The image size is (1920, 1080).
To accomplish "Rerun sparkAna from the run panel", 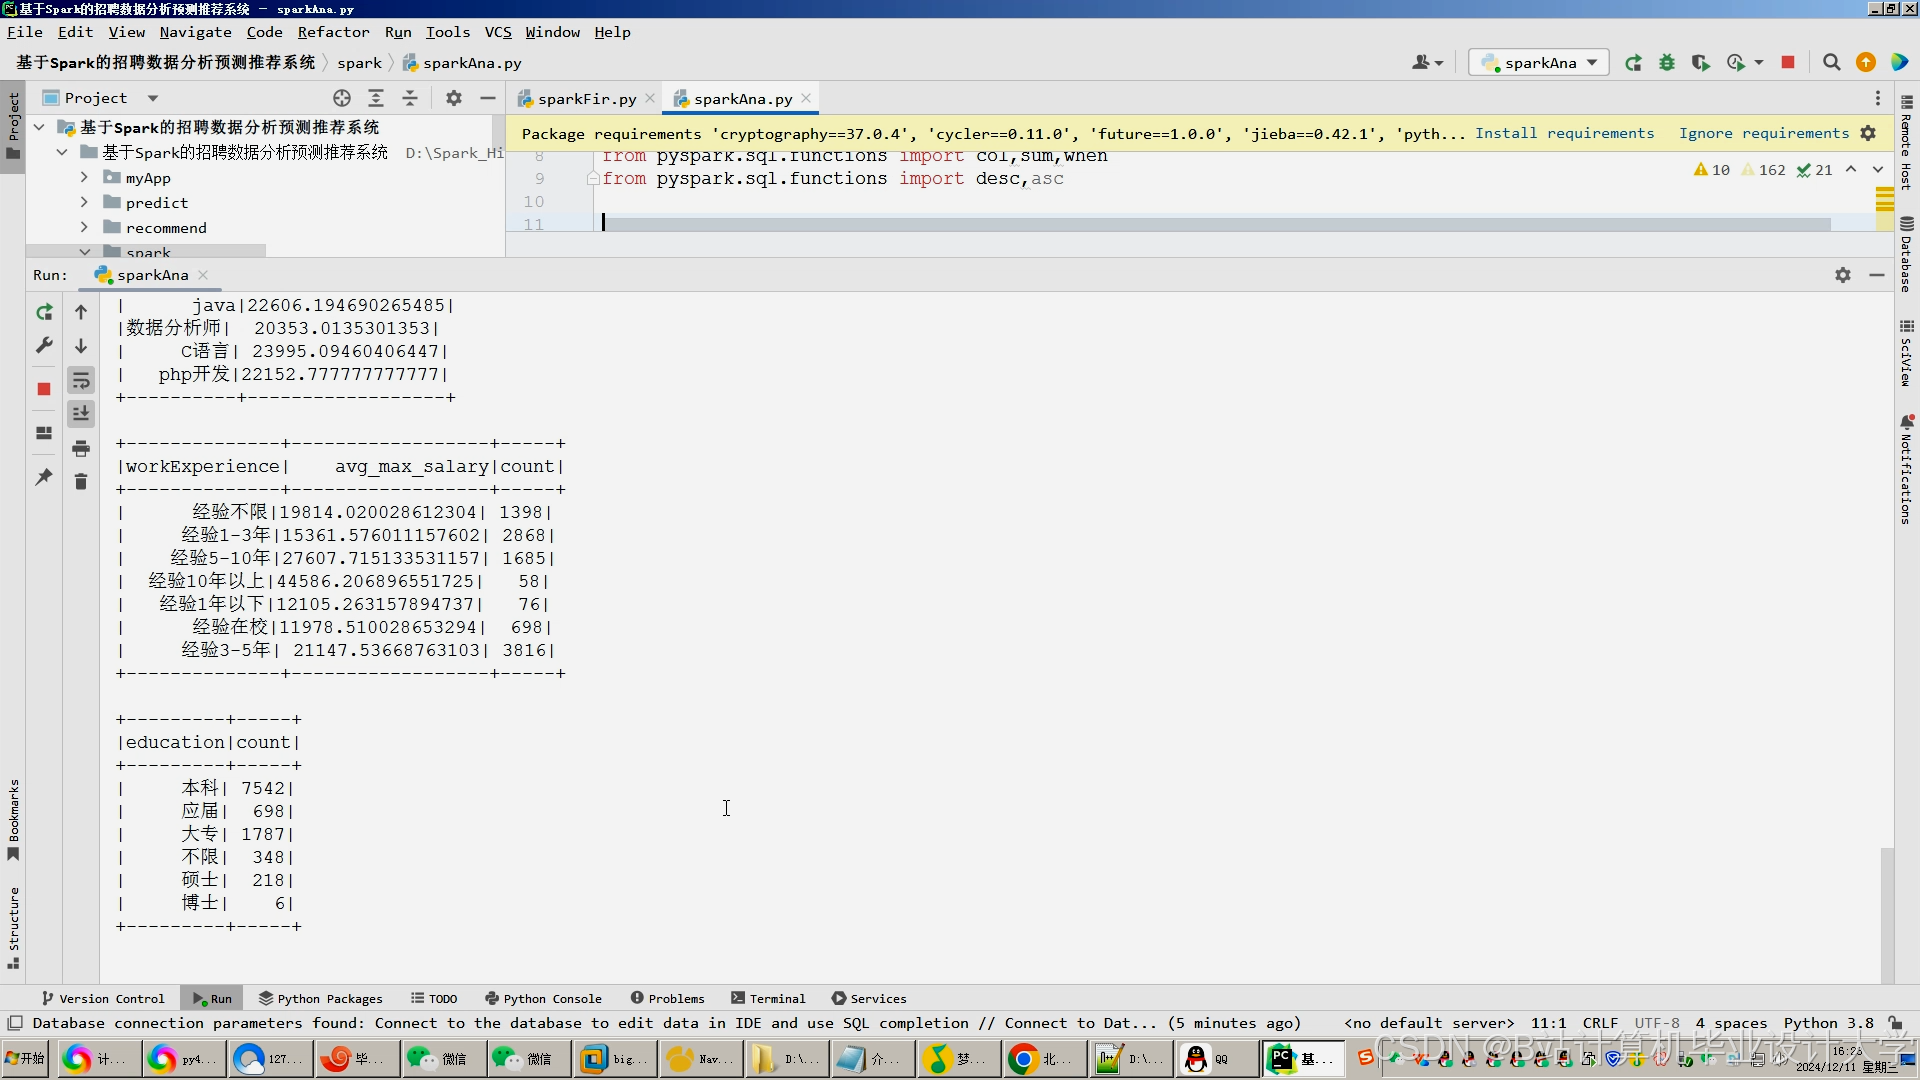I will 44,312.
